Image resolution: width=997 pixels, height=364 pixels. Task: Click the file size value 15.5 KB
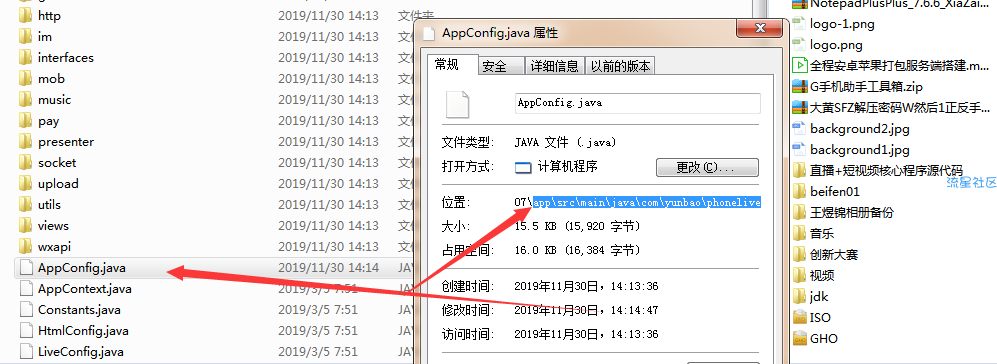coord(577,227)
